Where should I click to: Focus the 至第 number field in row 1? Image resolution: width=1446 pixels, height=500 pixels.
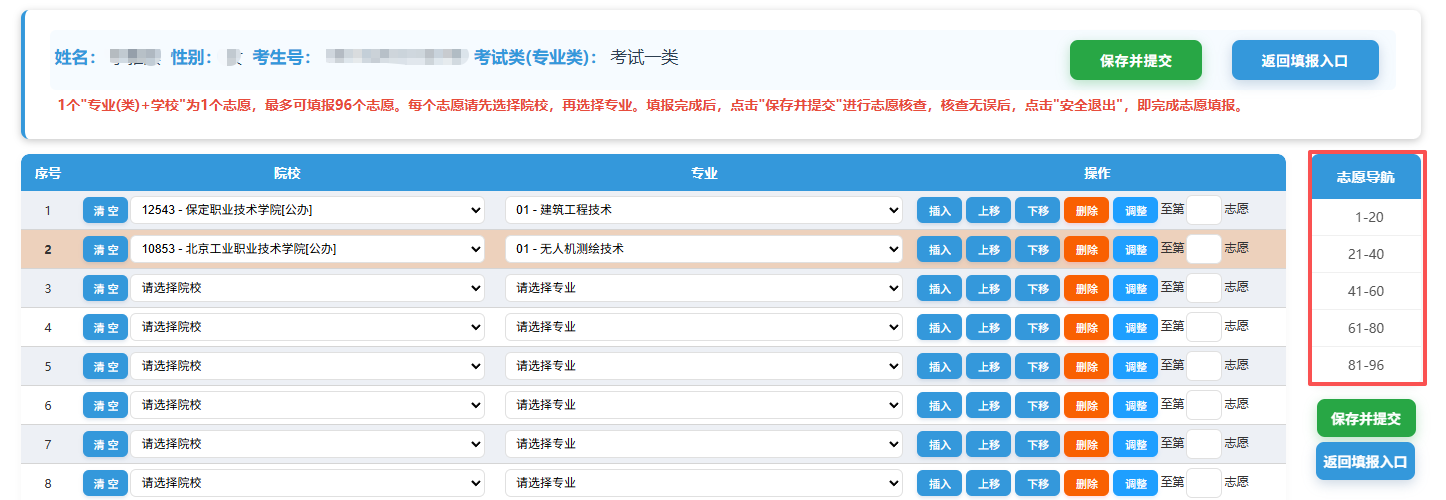[1204, 210]
